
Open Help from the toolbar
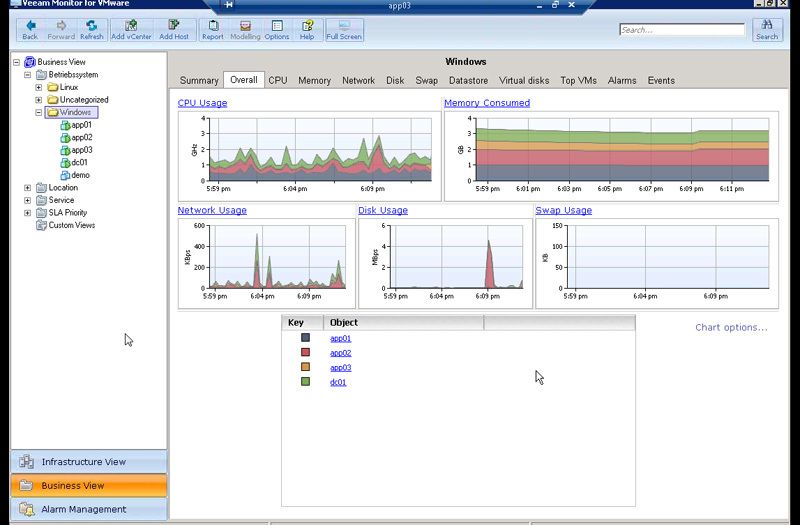click(x=307, y=30)
